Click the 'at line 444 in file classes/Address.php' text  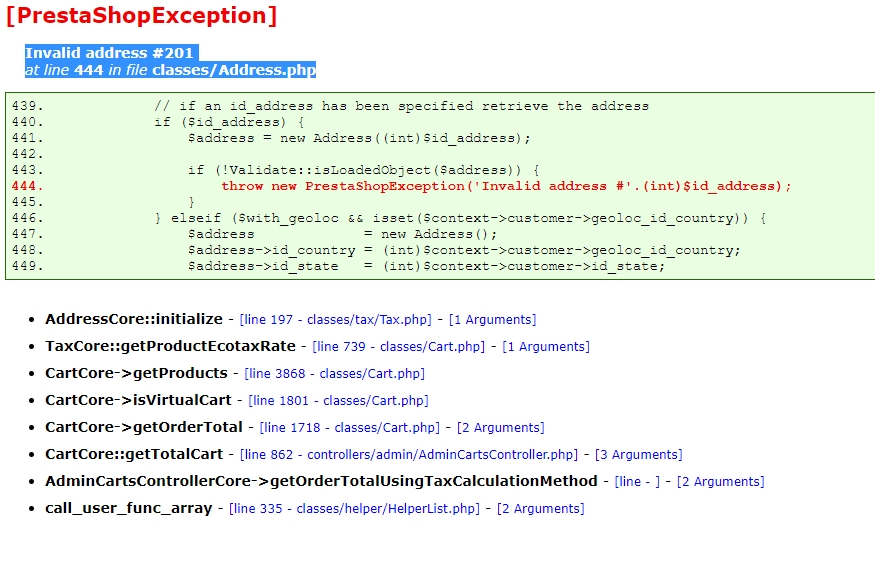pyautogui.click(x=170, y=70)
